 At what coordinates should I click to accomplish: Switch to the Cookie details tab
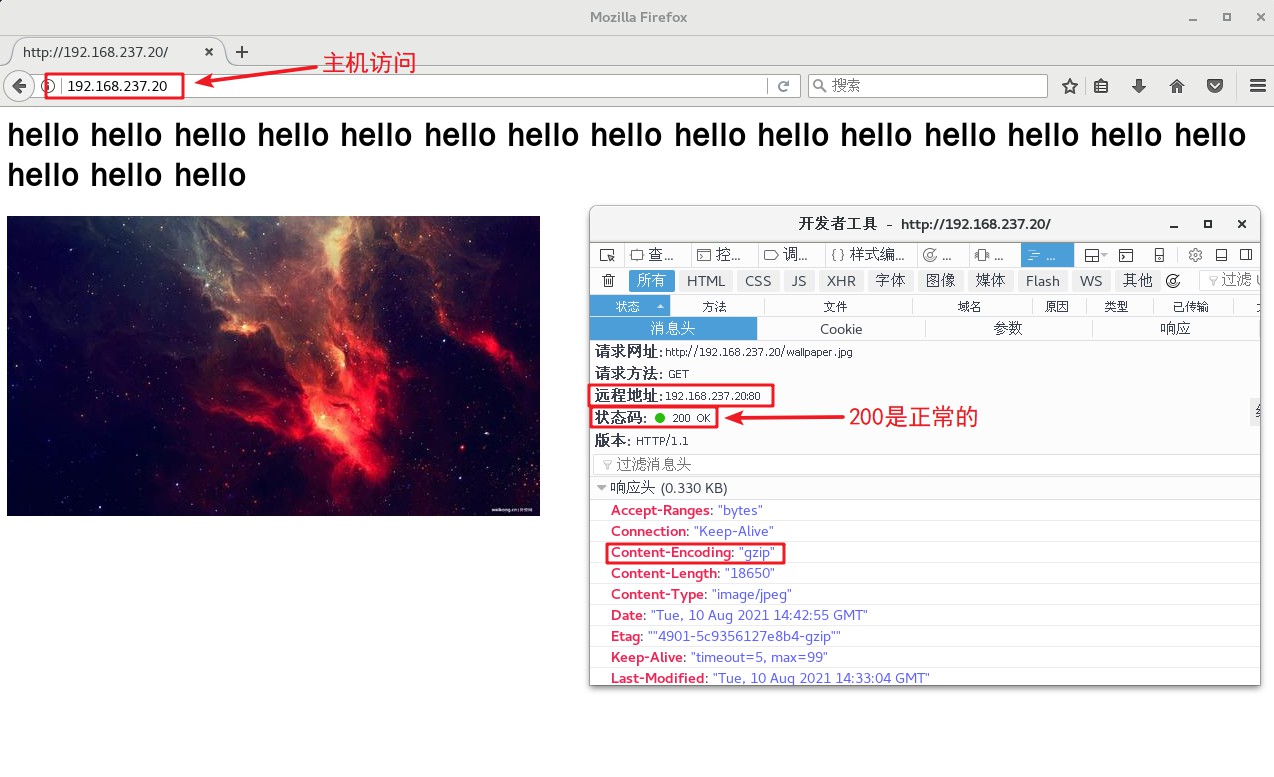click(841, 329)
